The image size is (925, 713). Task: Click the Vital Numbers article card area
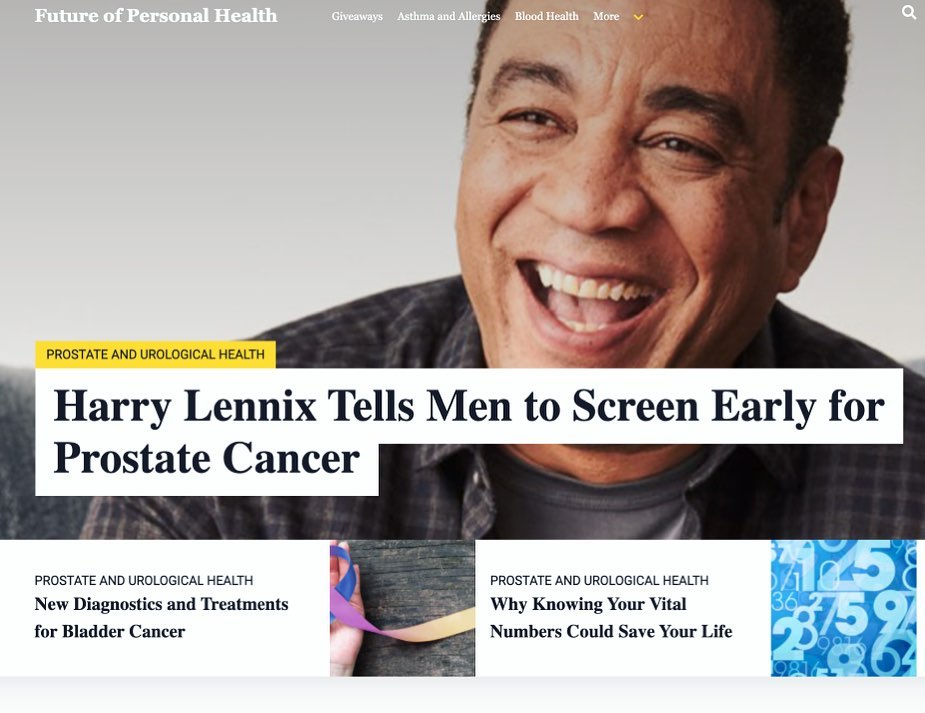(x=623, y=661)
